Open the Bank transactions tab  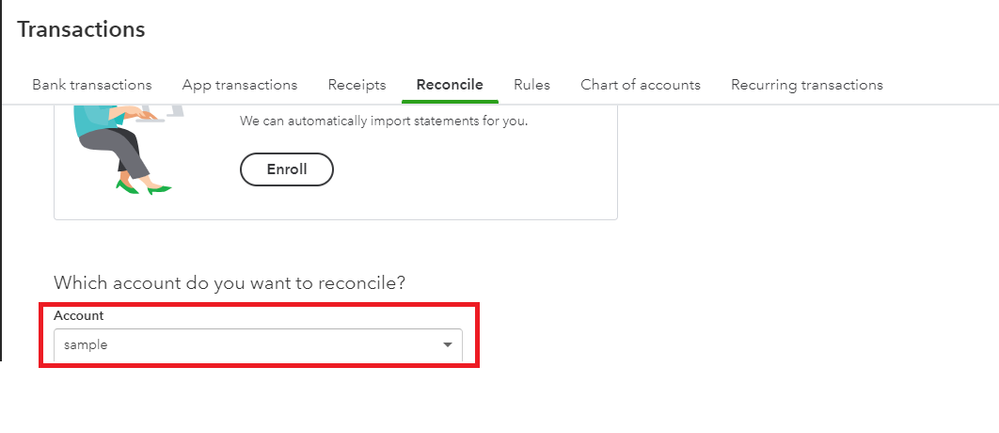coord(92,85)
